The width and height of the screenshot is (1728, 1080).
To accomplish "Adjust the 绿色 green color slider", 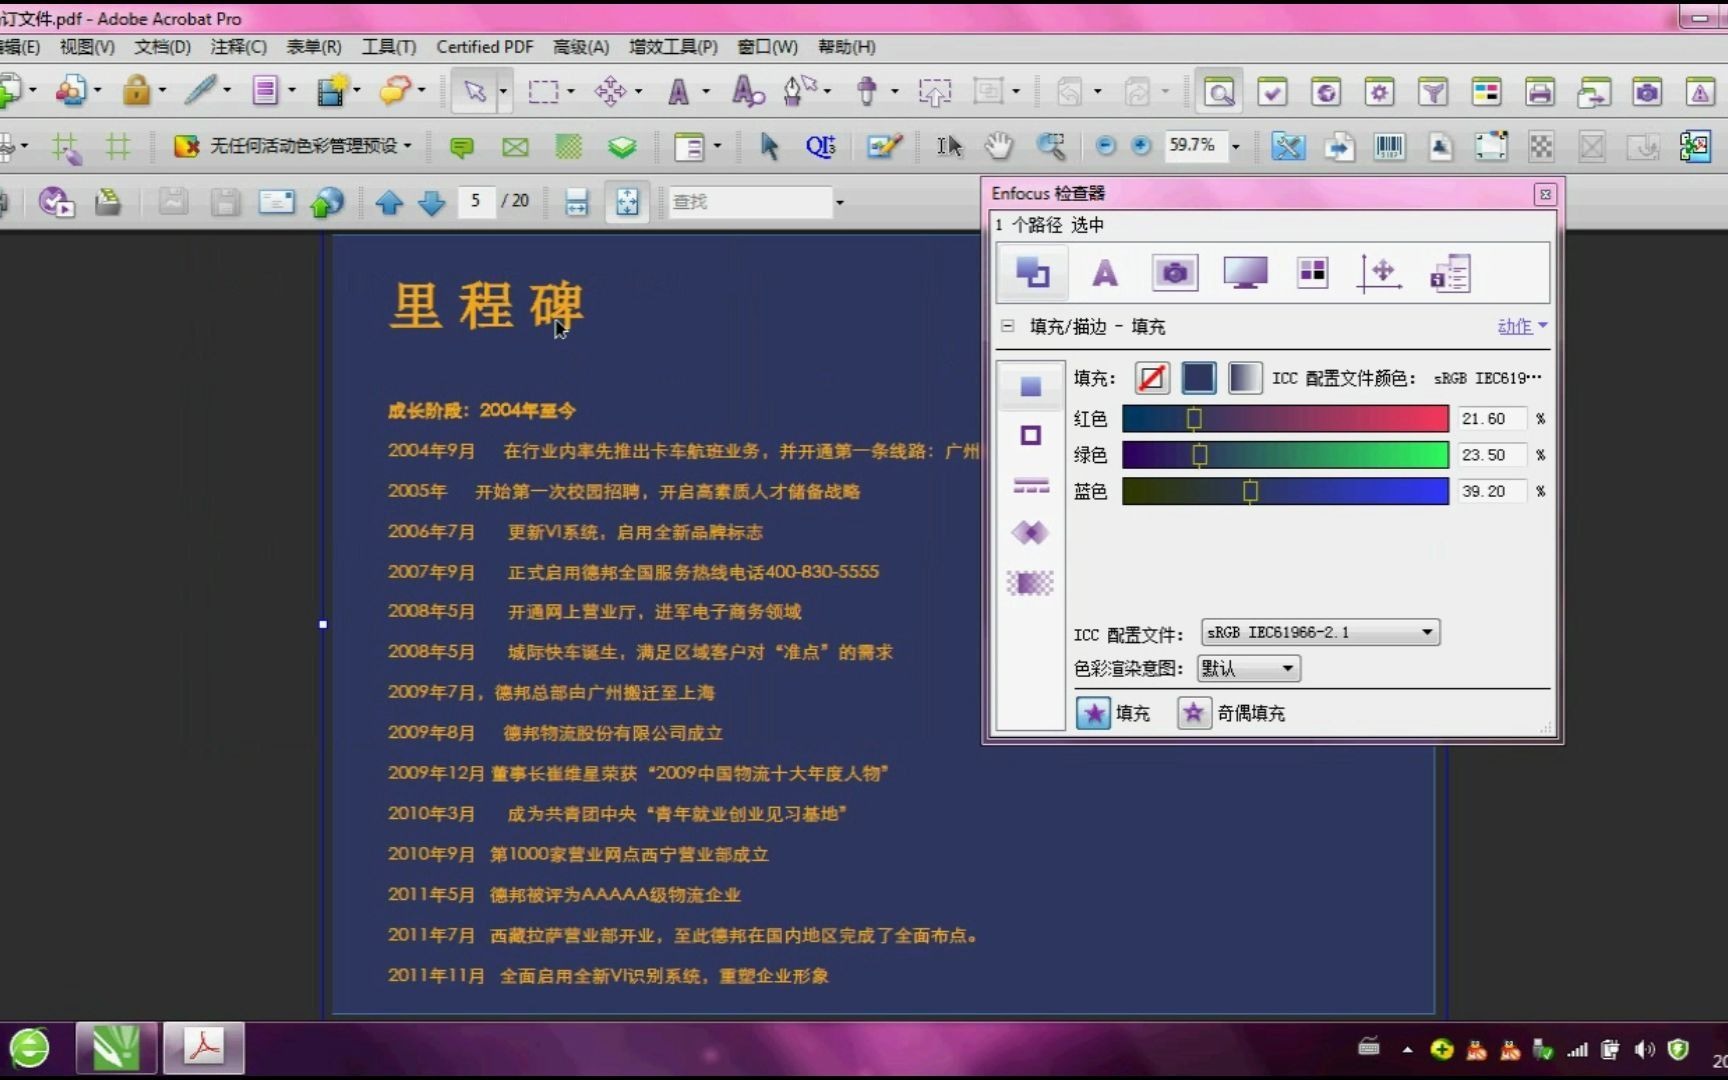I will [1285, 455].
